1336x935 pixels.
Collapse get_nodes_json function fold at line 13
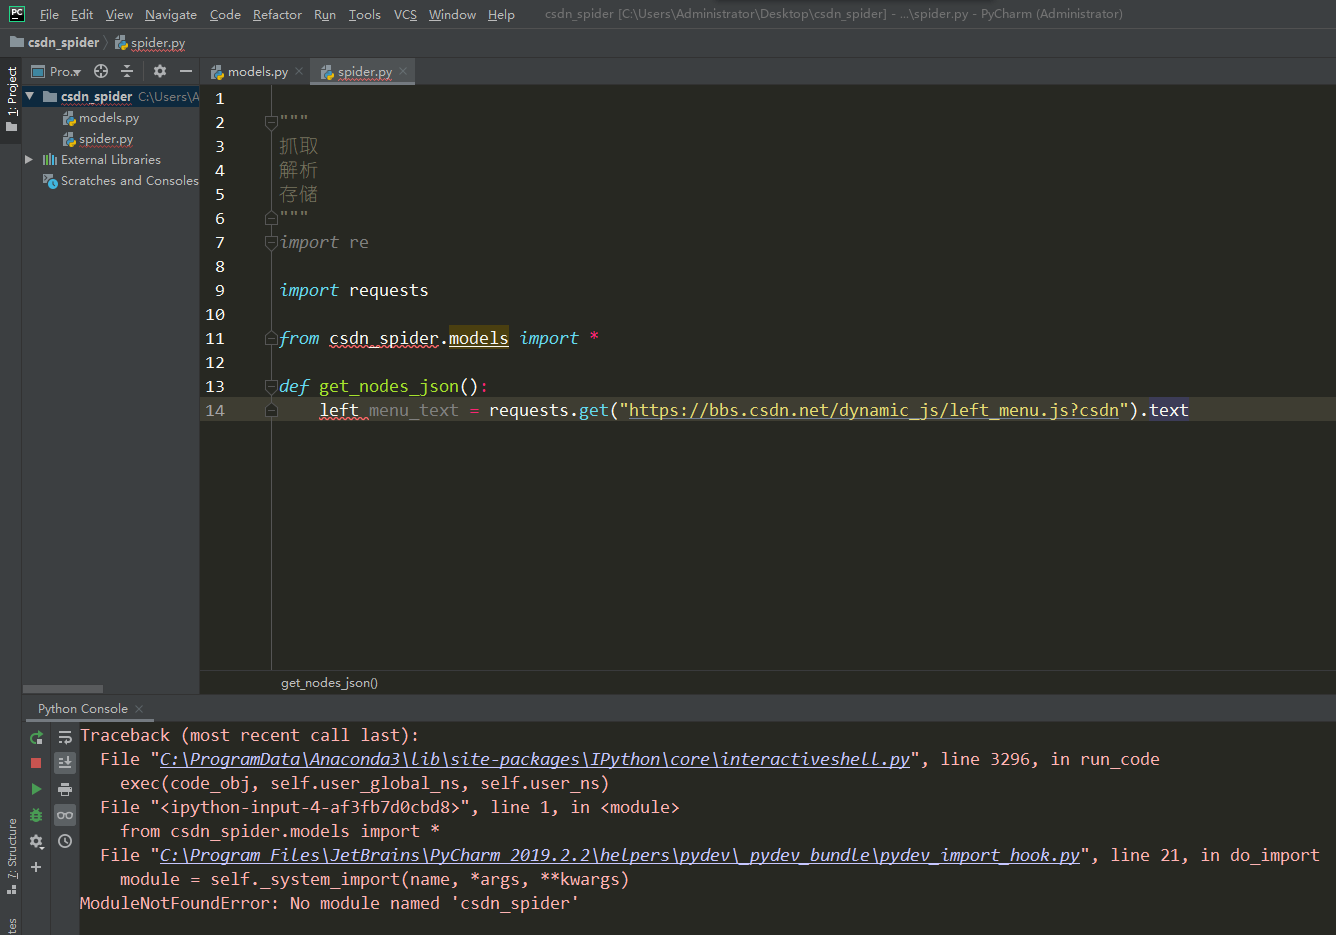point(271,386)
